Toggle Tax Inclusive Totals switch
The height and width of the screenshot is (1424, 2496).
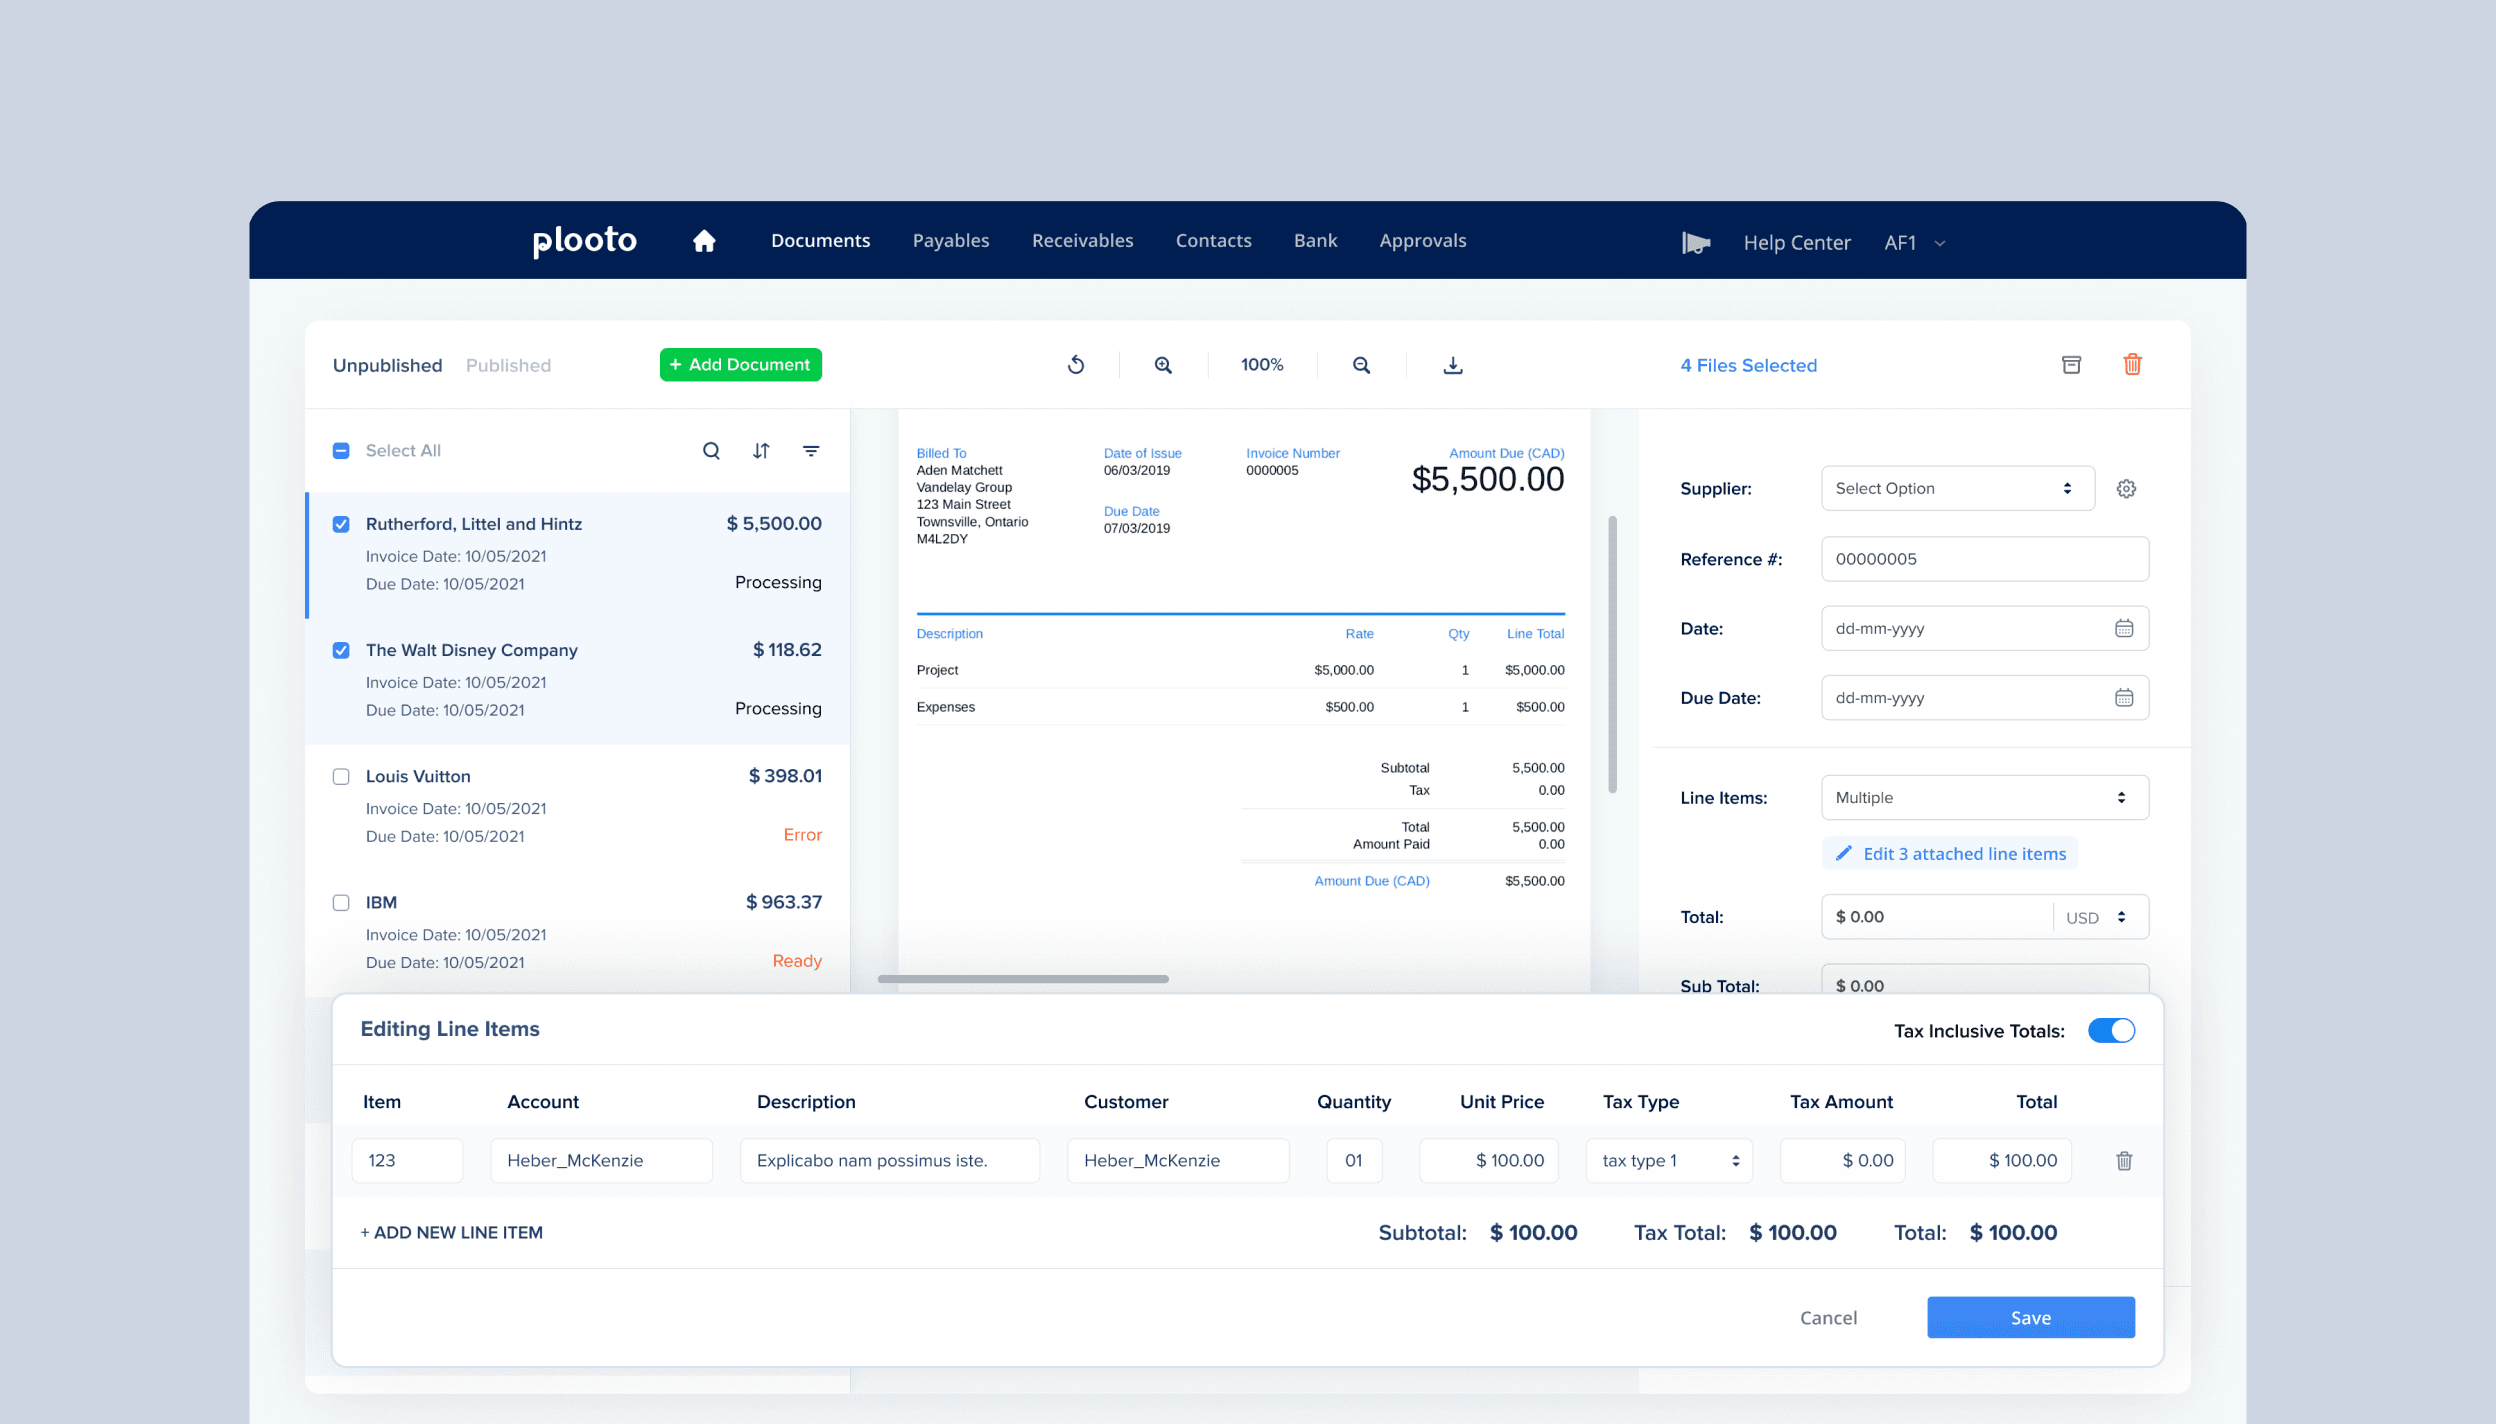click(2111, 1031)
